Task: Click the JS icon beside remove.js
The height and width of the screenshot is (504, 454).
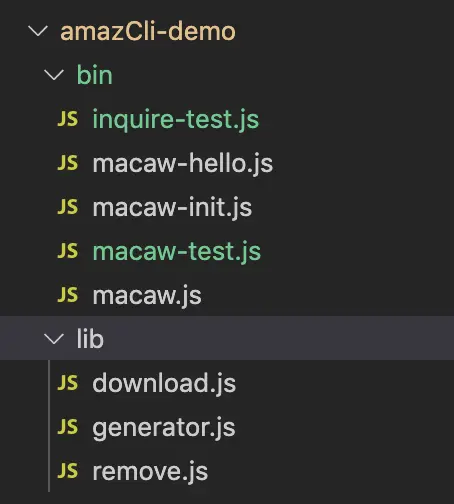Action: [68, 471]
